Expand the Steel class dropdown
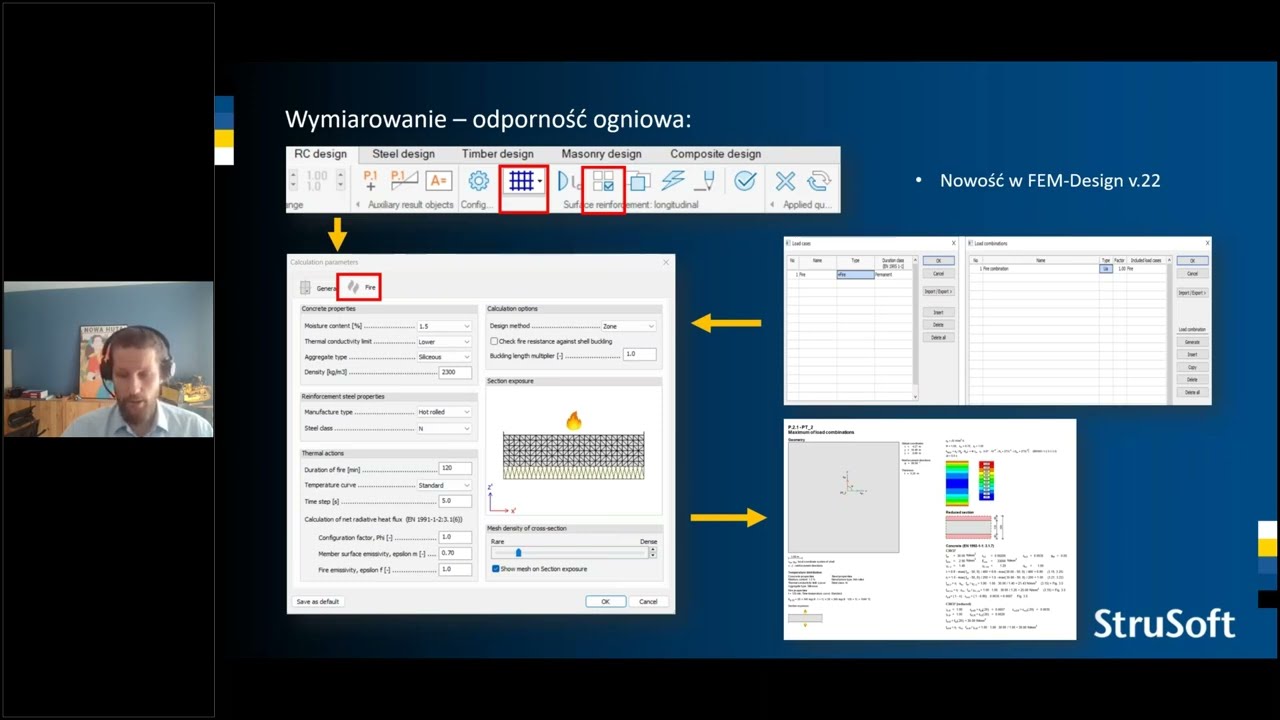1280x720 pixels. pyautogui.click(x=444, y=428)
